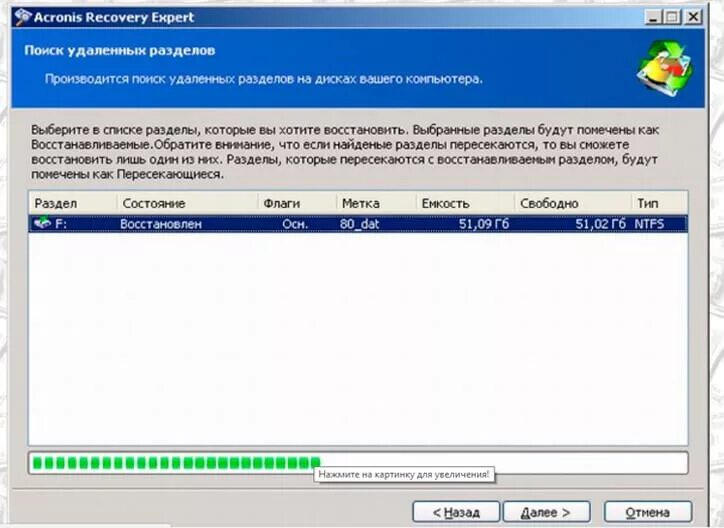The width and height of the screenshot is (724, 528).
Task: Click the Acronis Recovery Expert title bar icon
Action: point(23,18)
